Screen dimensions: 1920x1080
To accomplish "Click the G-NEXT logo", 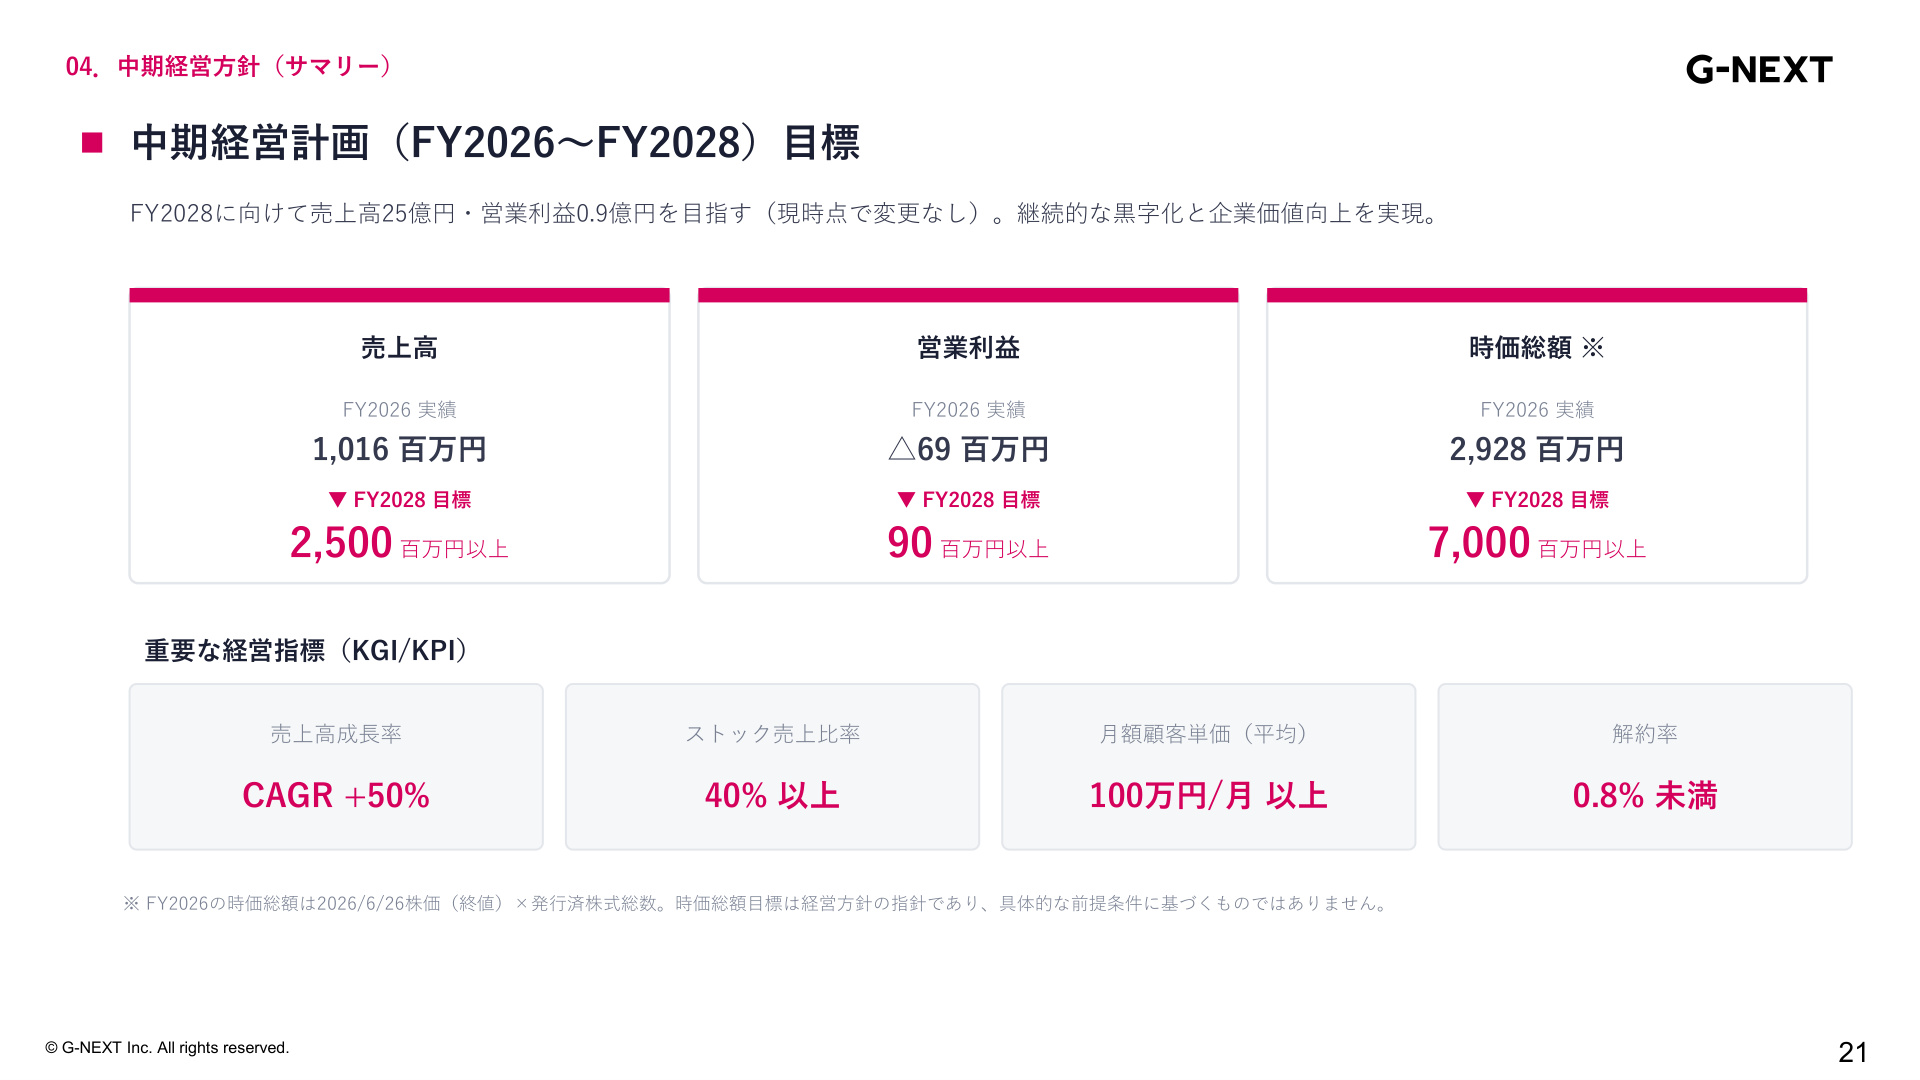I will tap(1759, 69).
